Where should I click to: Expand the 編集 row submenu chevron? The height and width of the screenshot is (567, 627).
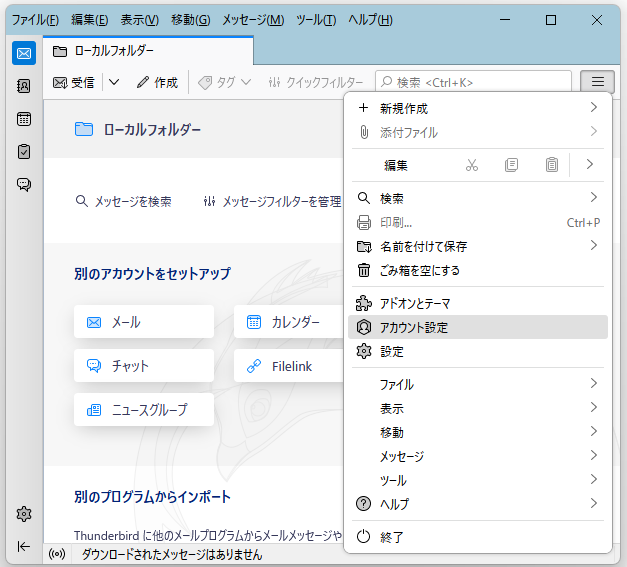pyautogui.click(x=589, y=164)
